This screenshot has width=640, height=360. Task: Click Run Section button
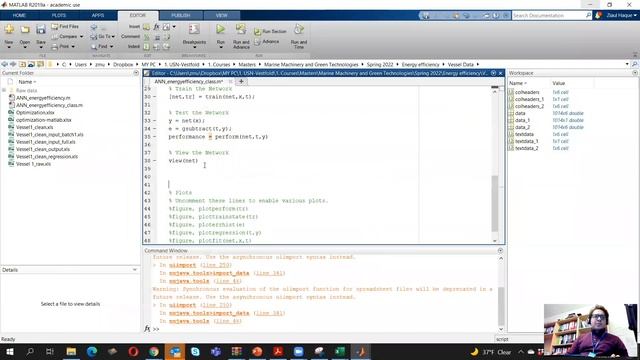pos(270,31)
